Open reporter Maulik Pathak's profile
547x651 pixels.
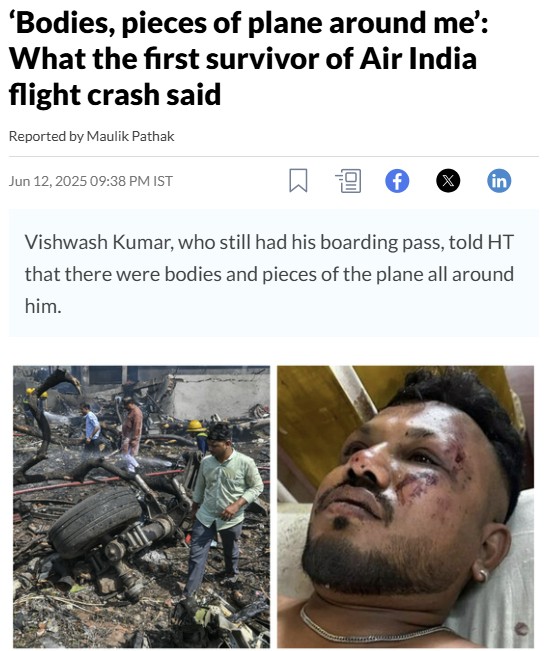point(130,136)
